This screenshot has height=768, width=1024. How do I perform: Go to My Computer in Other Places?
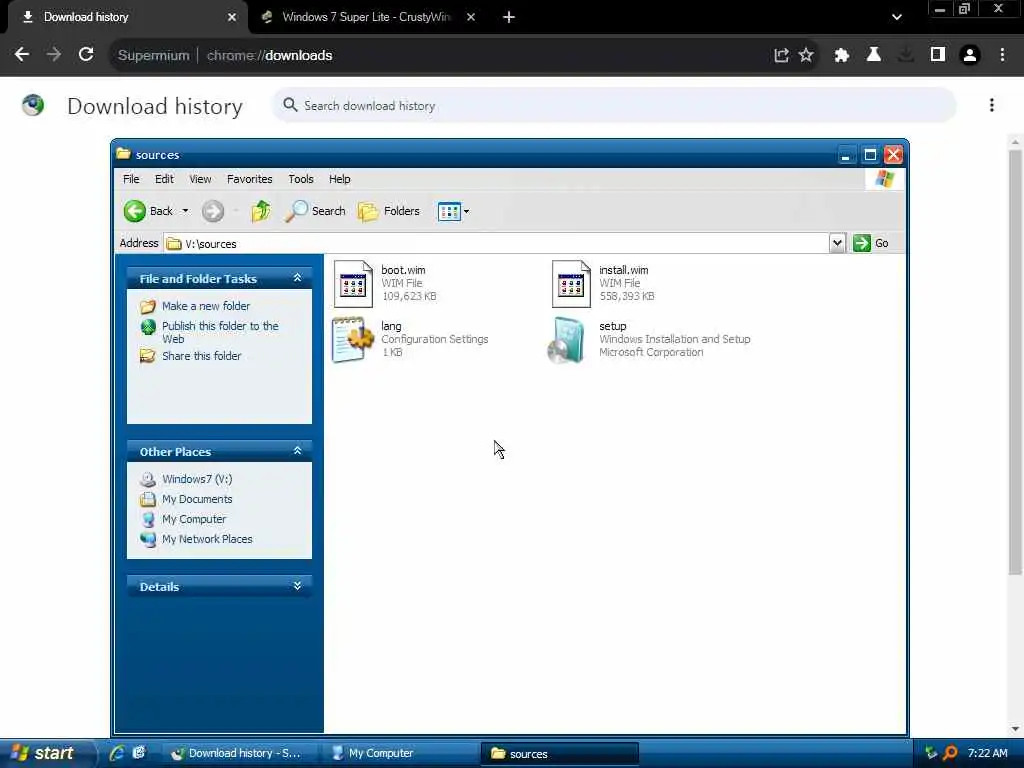194,519
